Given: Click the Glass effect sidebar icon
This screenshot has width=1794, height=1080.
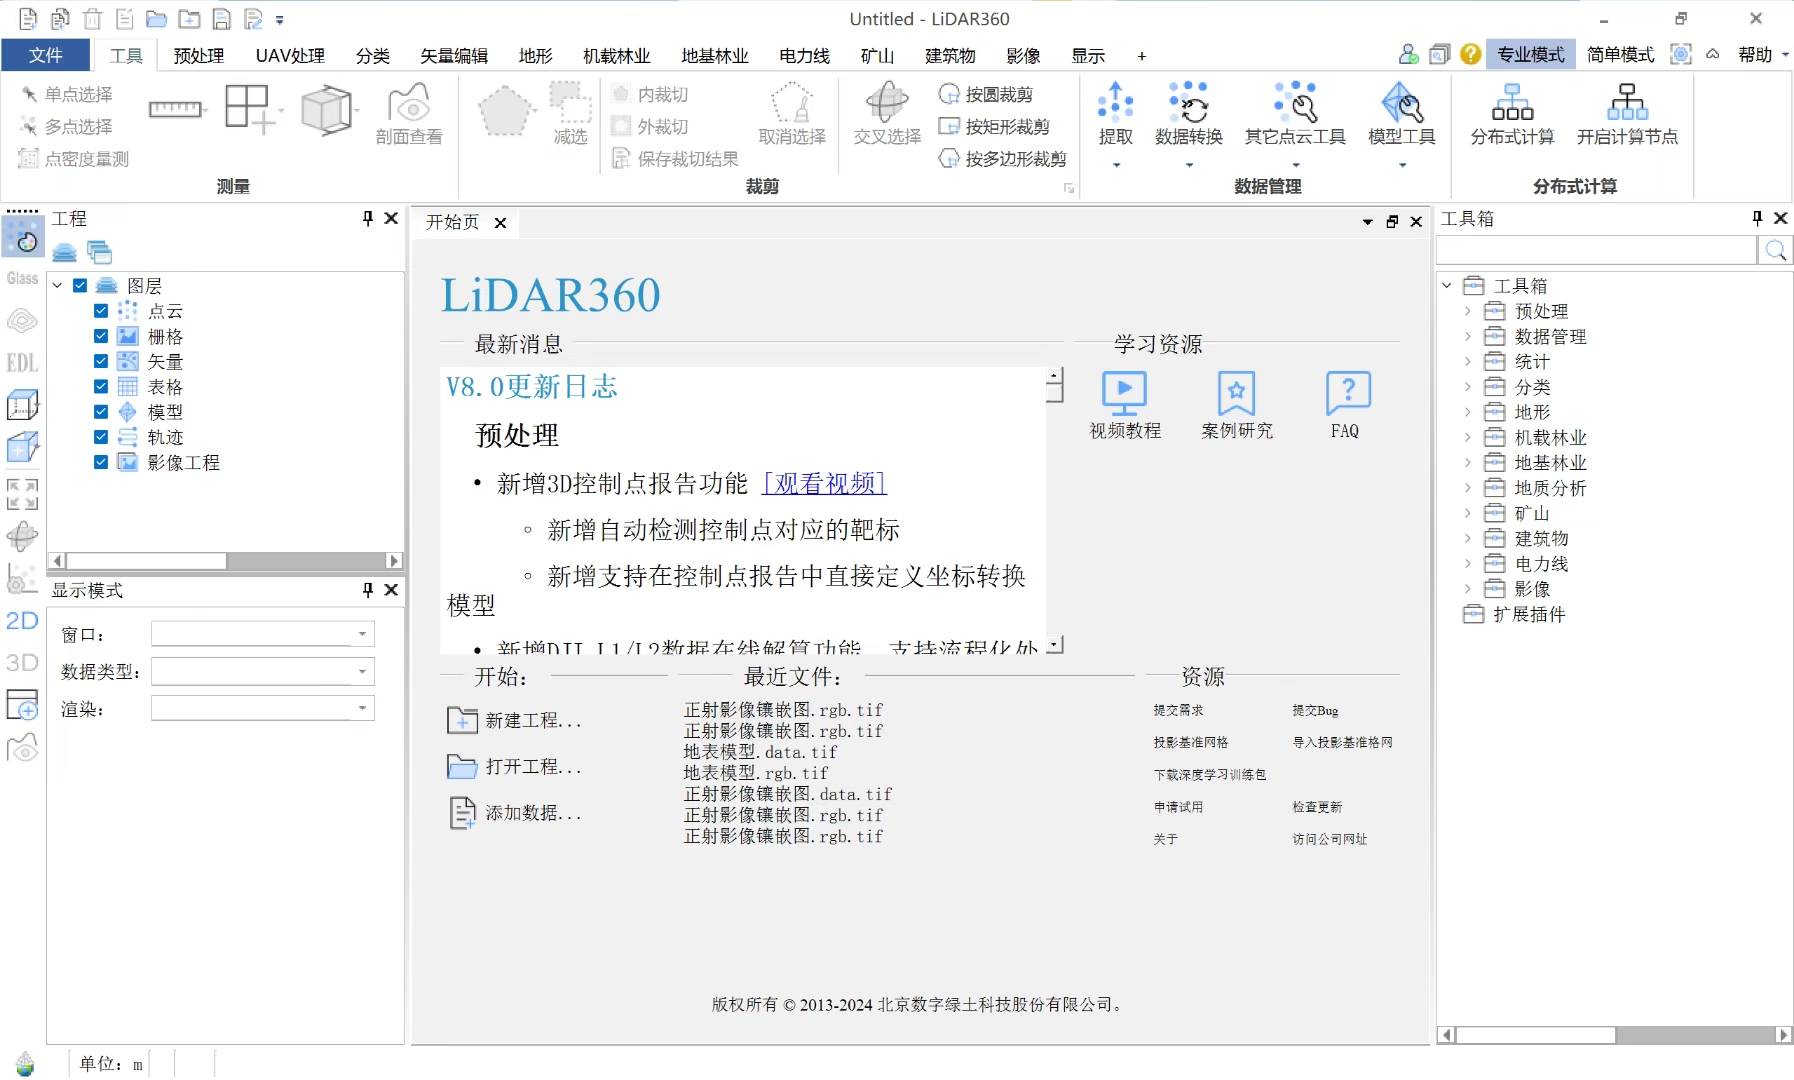Looking at the screenshot, I should click(22, 279).
